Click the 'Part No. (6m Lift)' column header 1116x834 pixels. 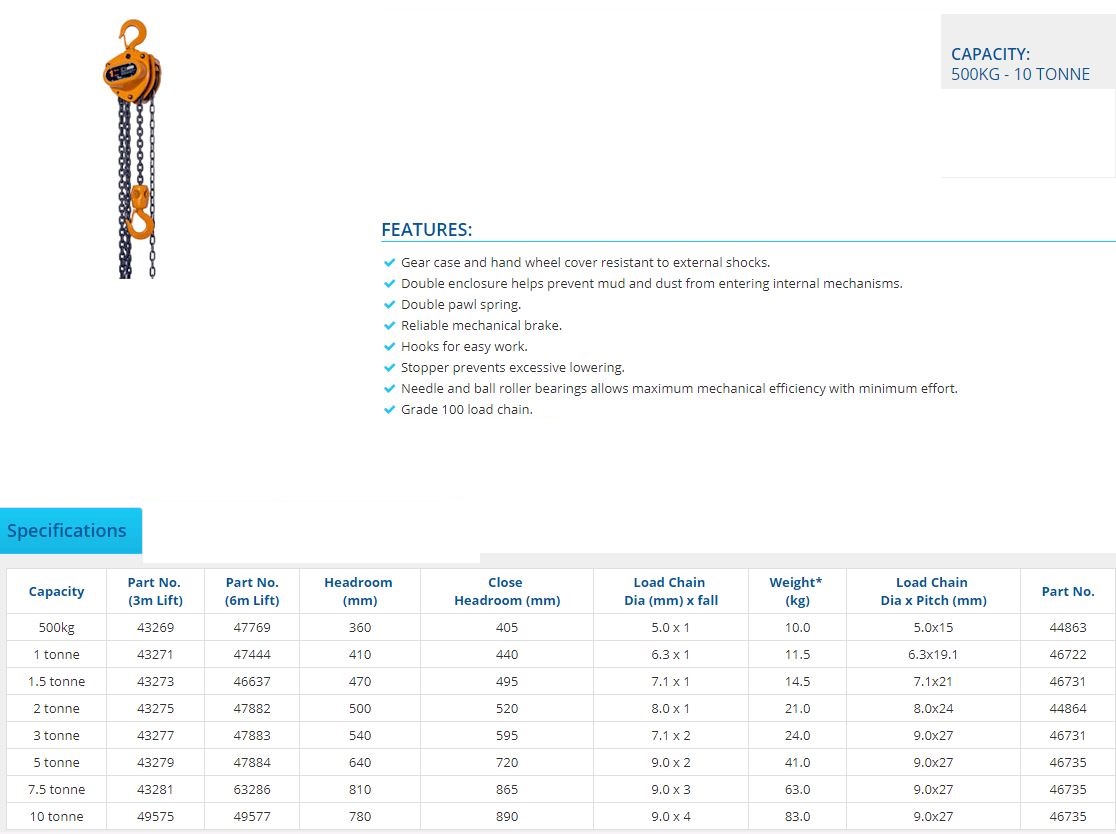252,591
